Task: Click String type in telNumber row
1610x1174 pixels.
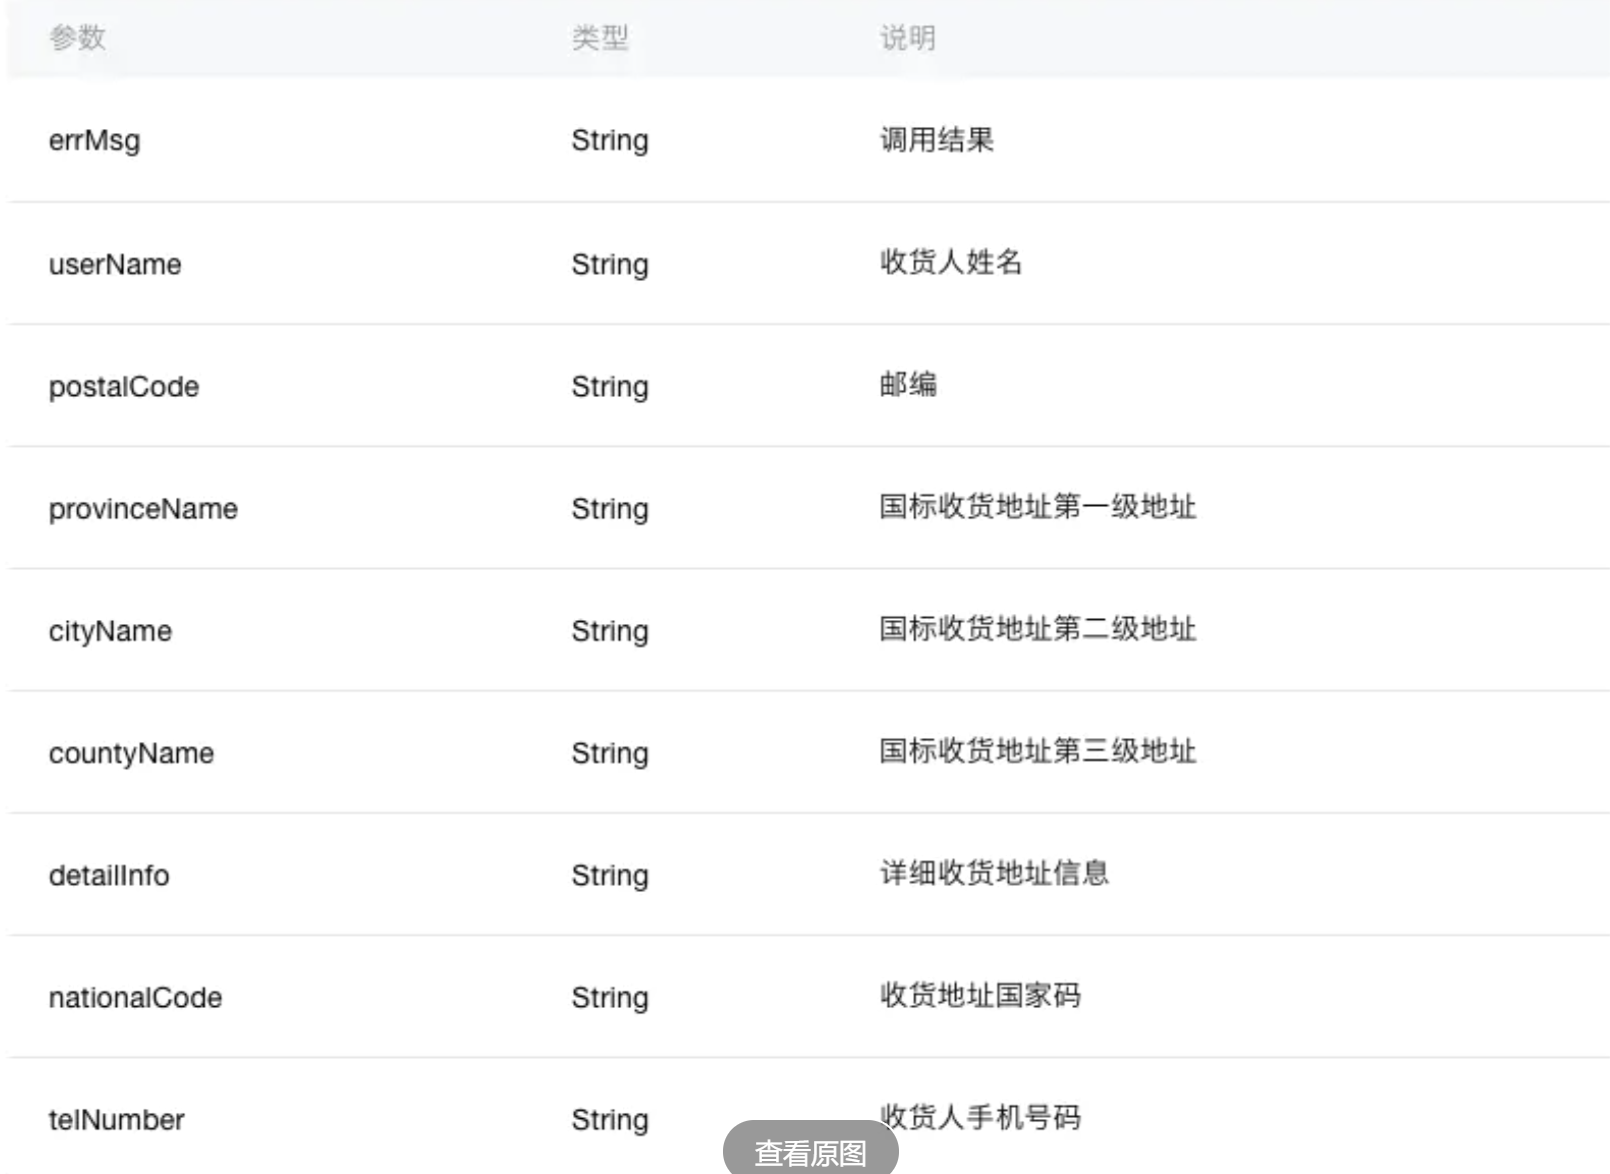Action: click(610, 1120)
